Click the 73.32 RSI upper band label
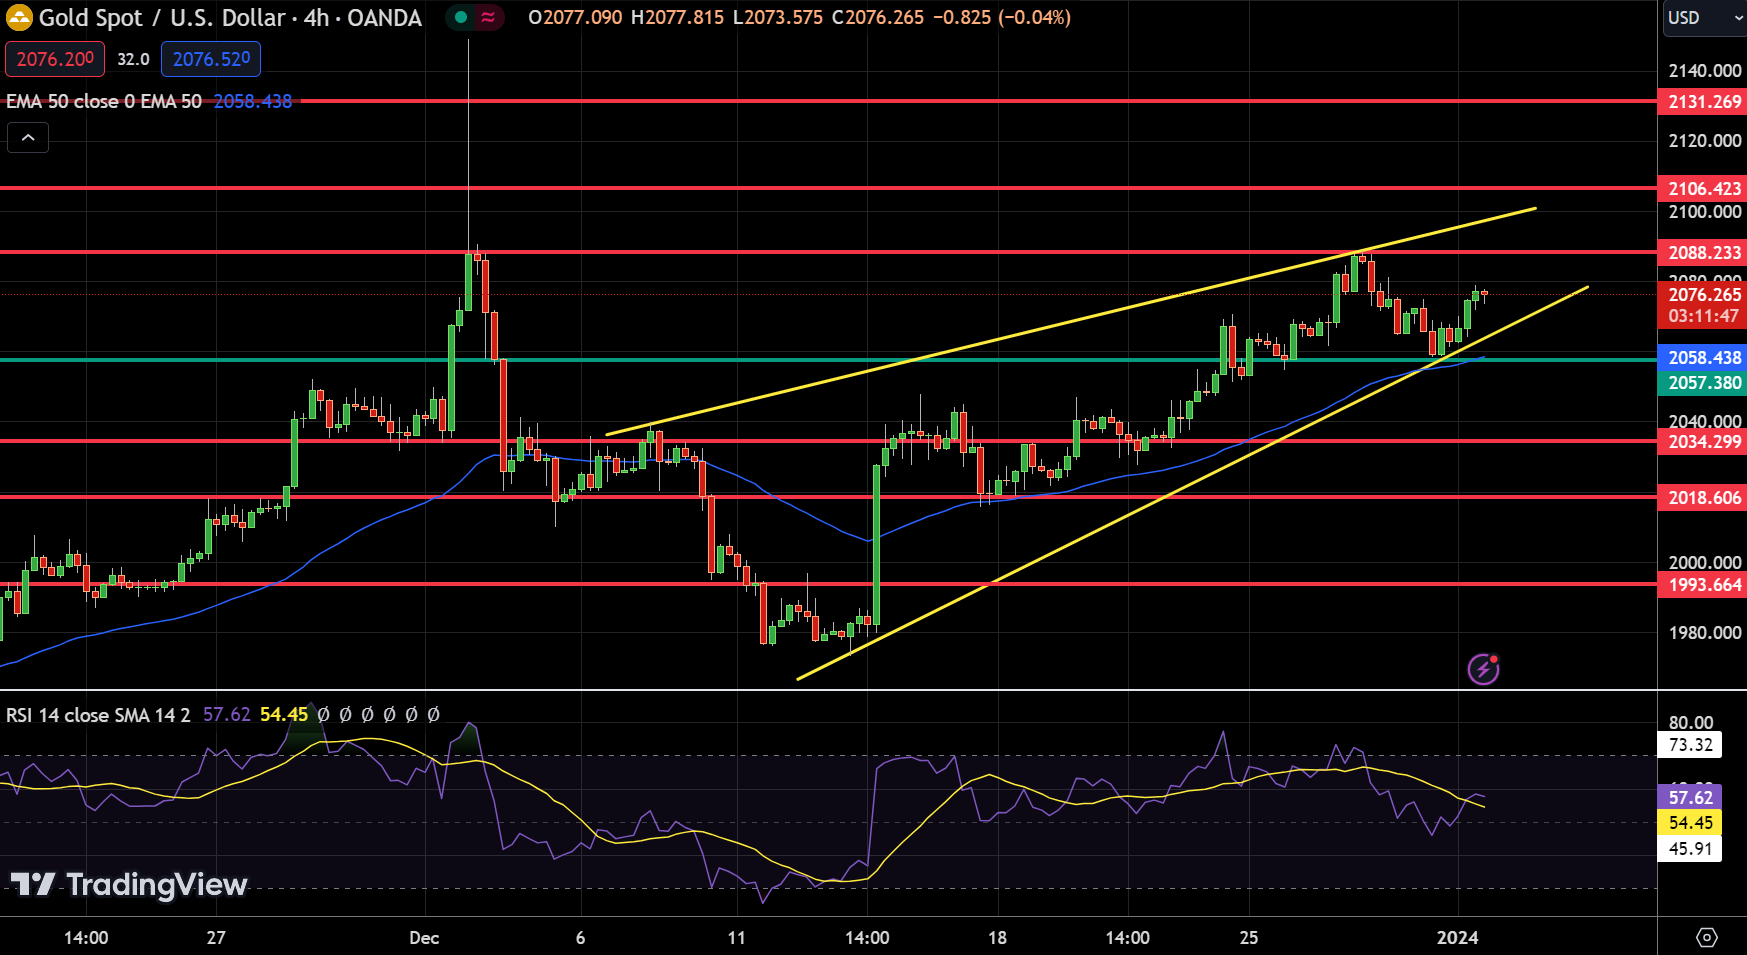Screen dimensions: 1747x955 tap(1690, 744)
